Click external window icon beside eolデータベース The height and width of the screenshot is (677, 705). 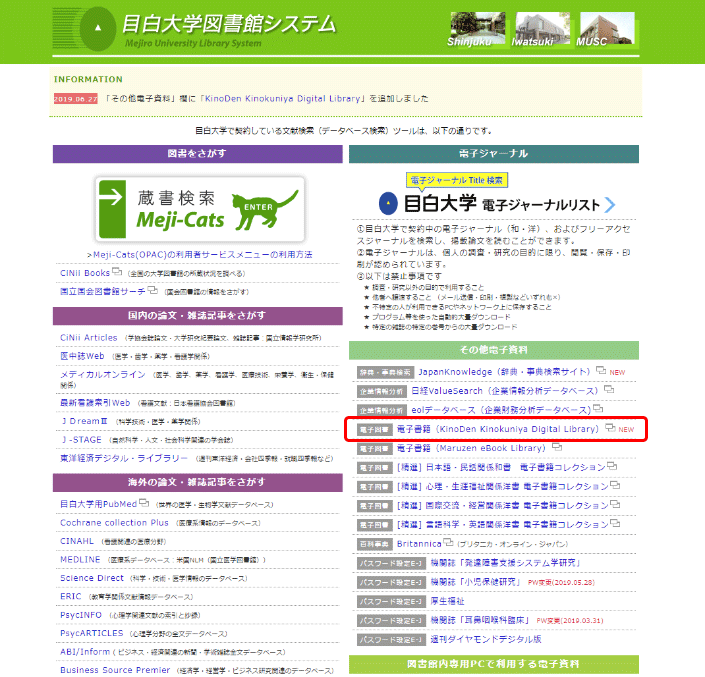[x=598, y=408]
